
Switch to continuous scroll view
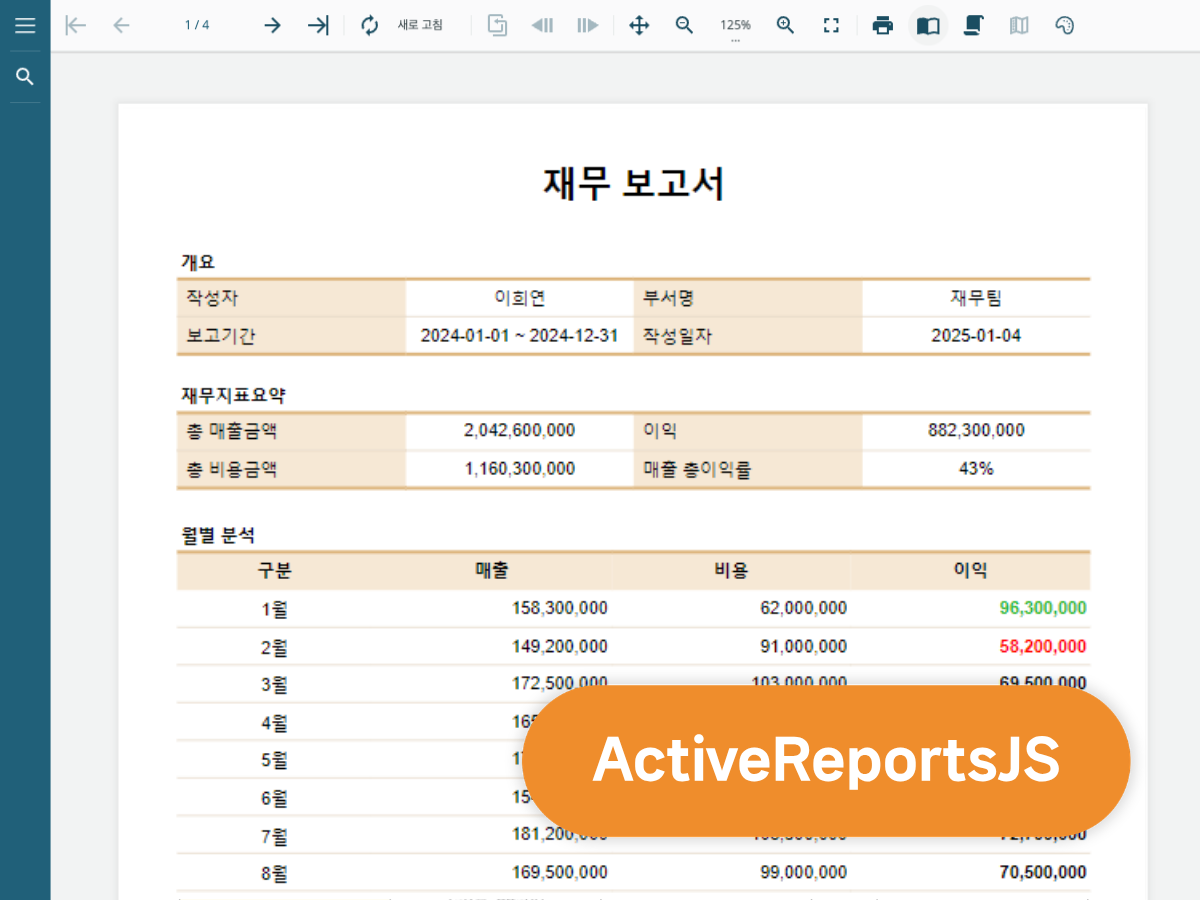click(x=973, y=25)
